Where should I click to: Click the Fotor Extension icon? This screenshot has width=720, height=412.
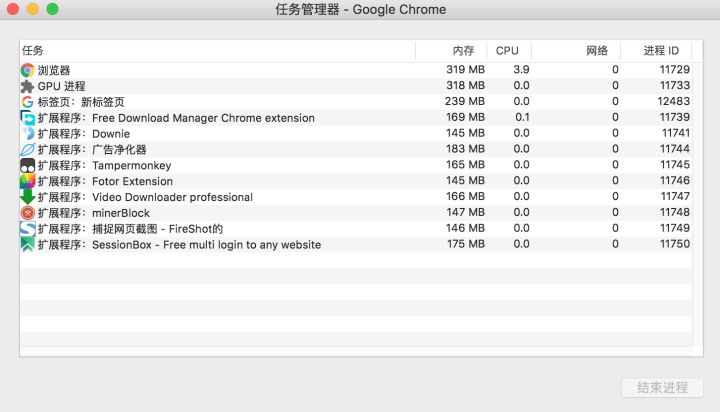coord(28,181)
